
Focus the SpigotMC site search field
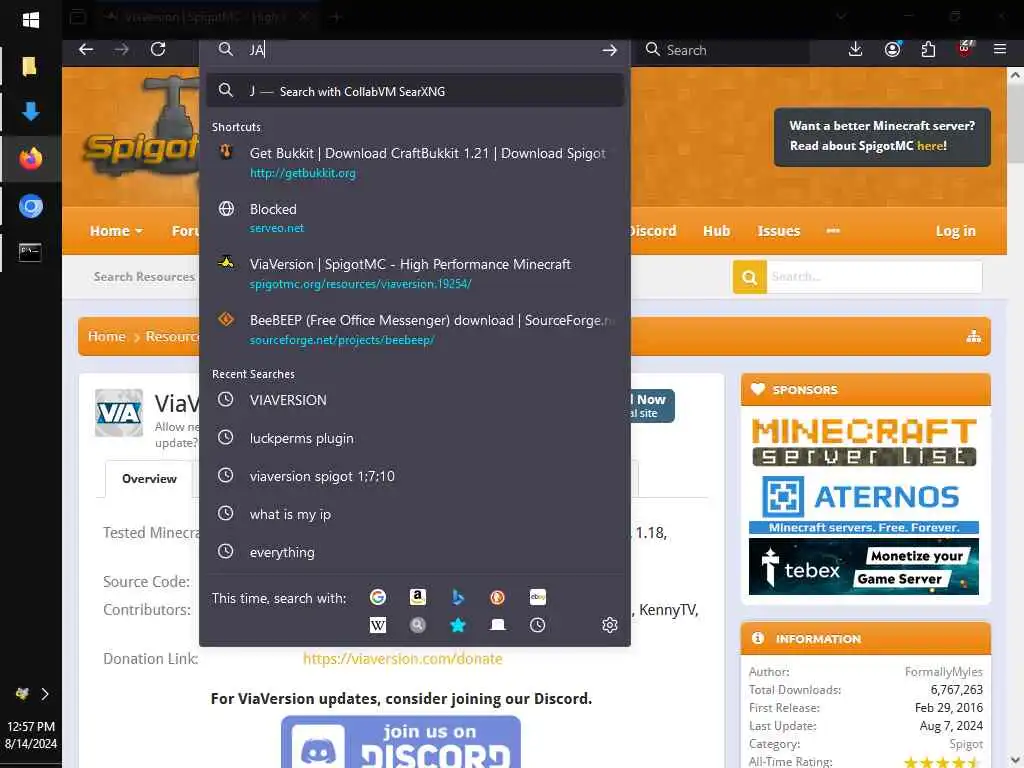click(x=874, y=277)
